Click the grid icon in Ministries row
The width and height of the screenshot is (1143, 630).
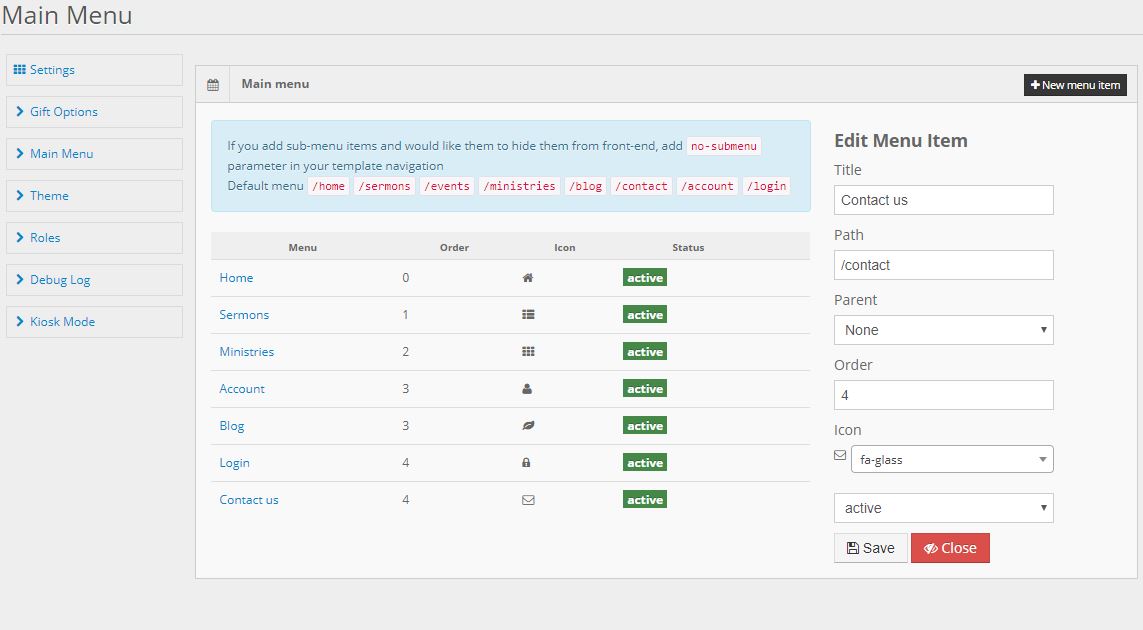[x=528, y=352]
